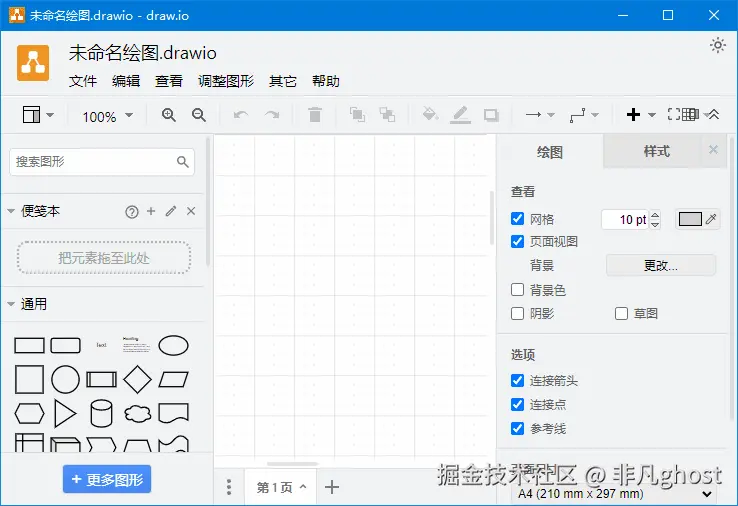Select the cloud shape in General
The image size is (738, 506).
[137, 414]
